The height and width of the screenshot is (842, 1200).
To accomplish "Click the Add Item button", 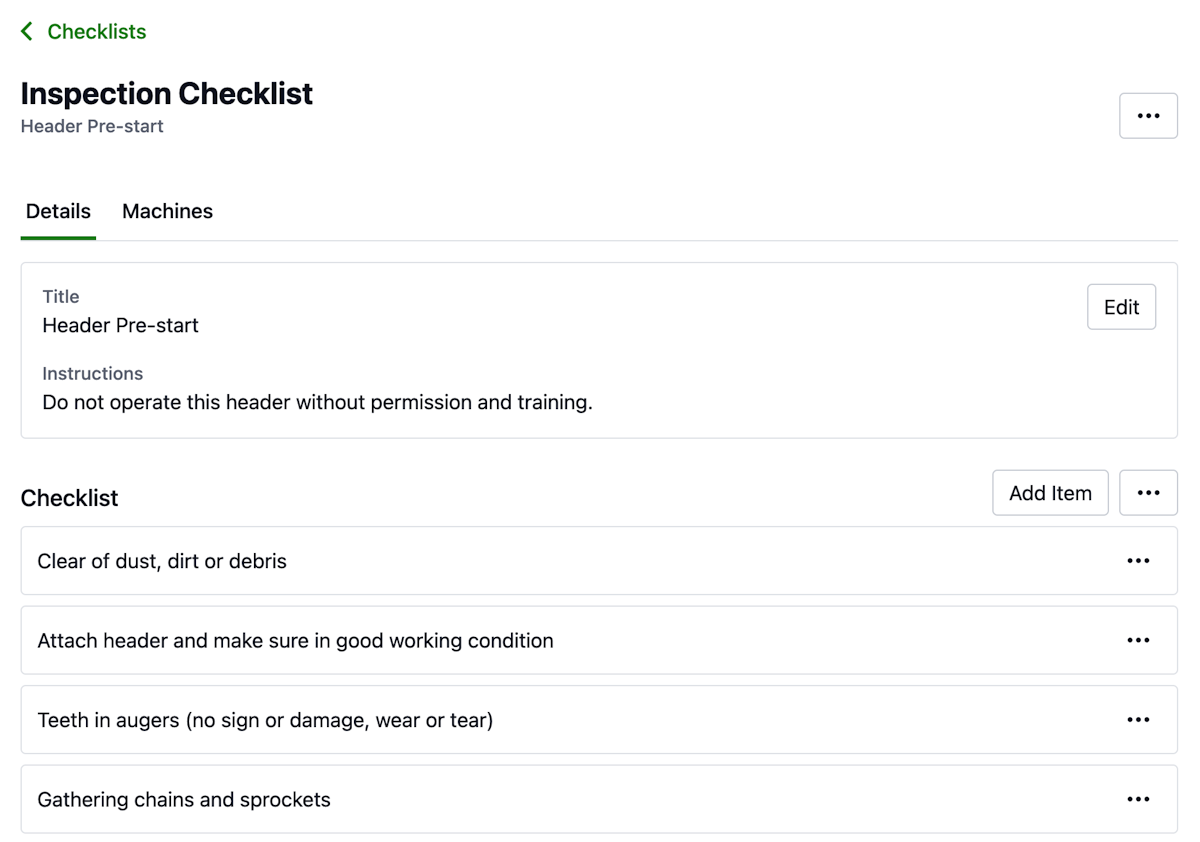I will coord(1050,492).
